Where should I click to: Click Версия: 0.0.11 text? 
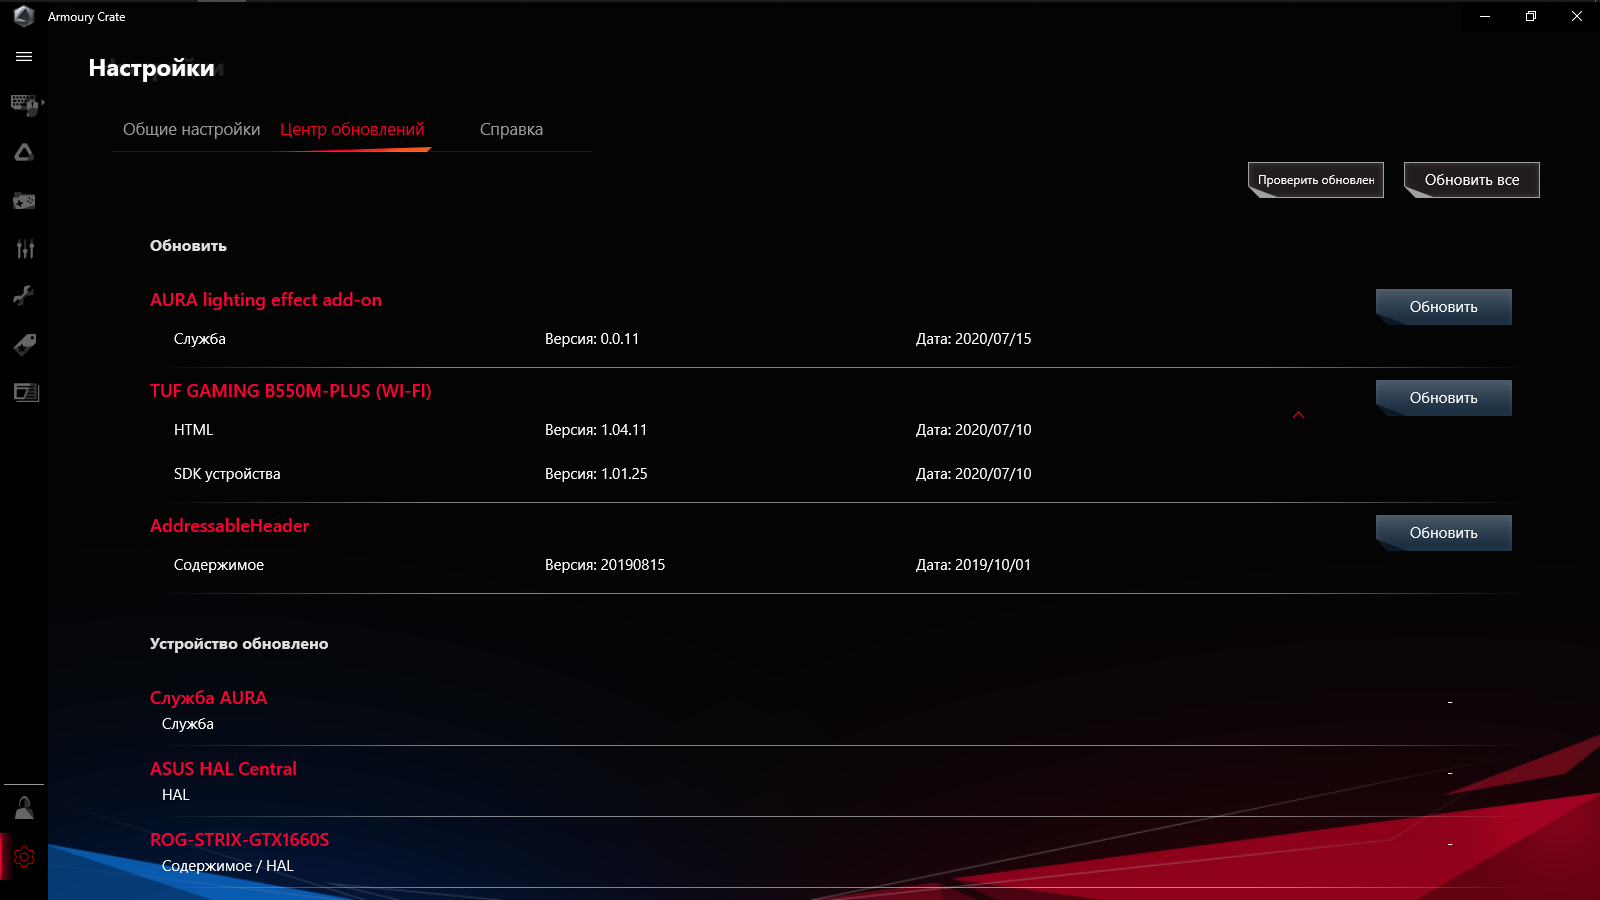pyautogui.click(x=592, y=339)
